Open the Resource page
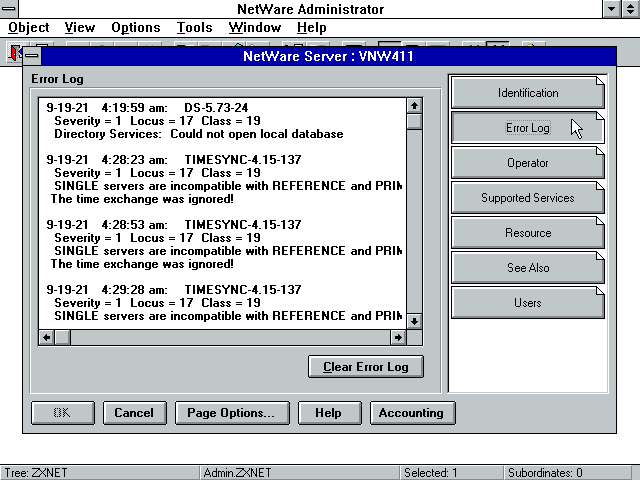 [527, 233]
